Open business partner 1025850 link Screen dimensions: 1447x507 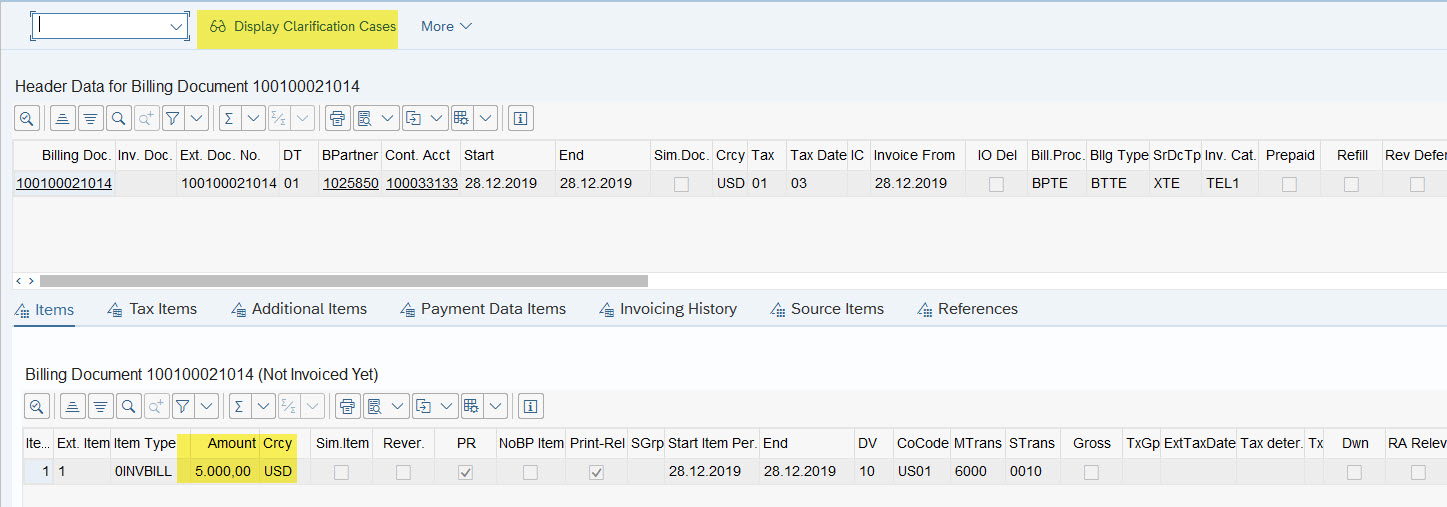click(x=349, y=184)
